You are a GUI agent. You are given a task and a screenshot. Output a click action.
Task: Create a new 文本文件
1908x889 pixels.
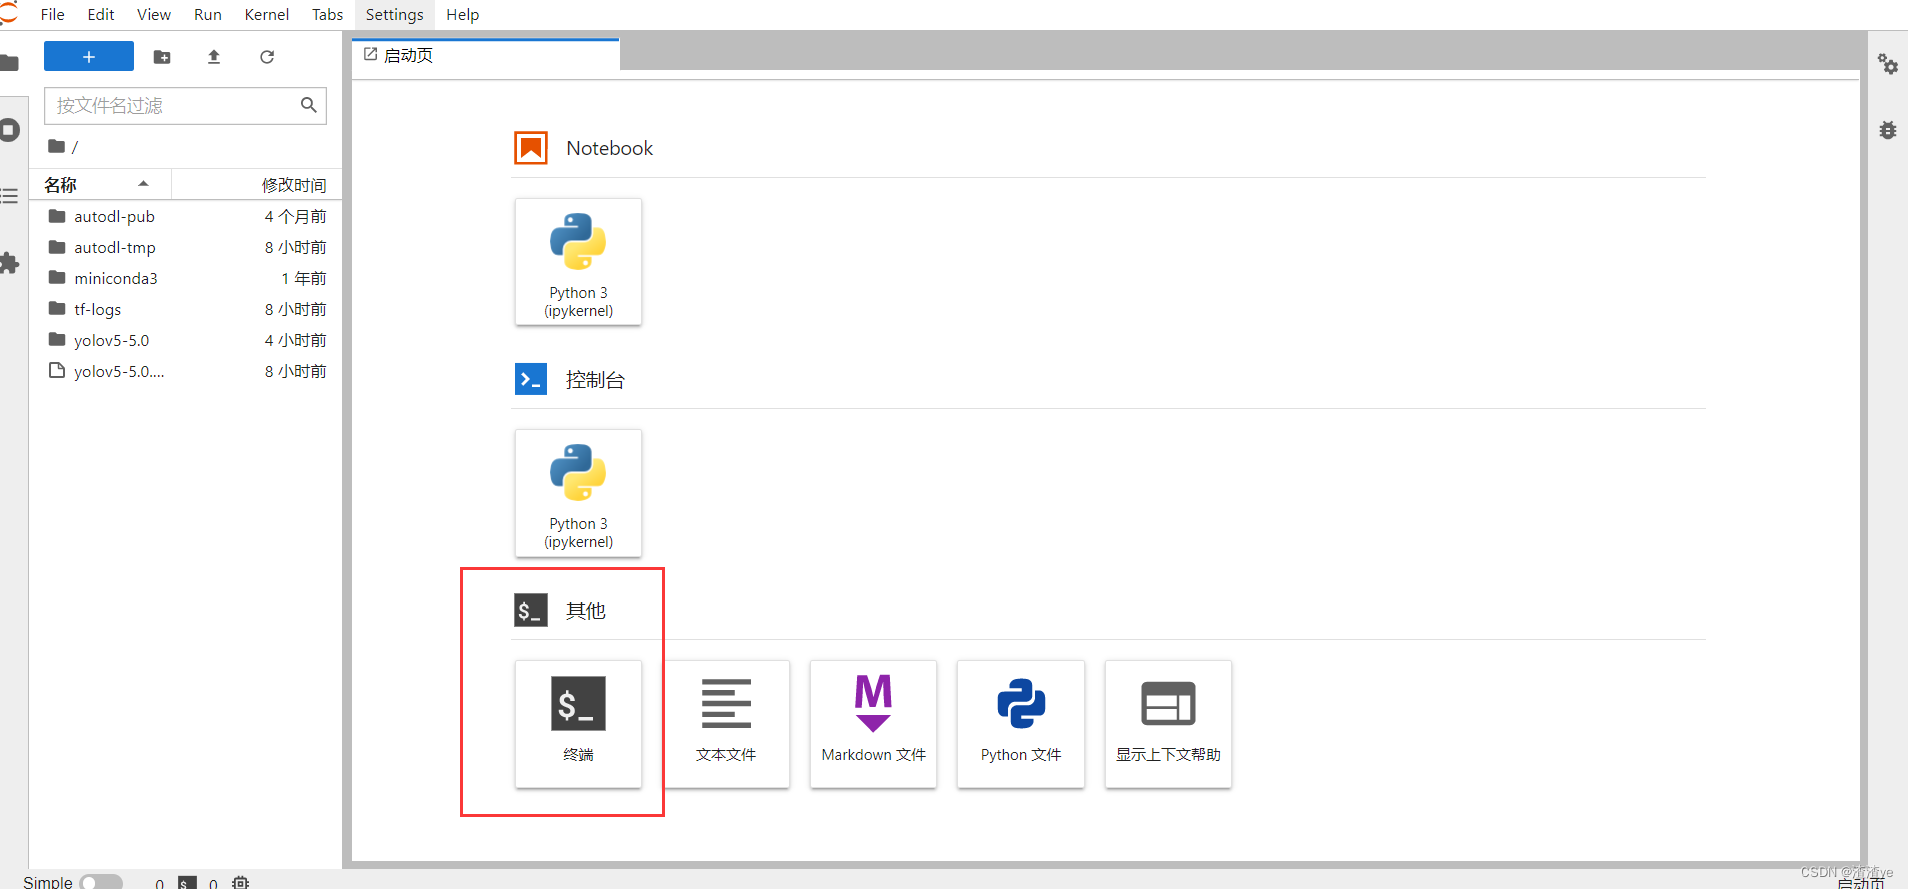click(726, 724)
